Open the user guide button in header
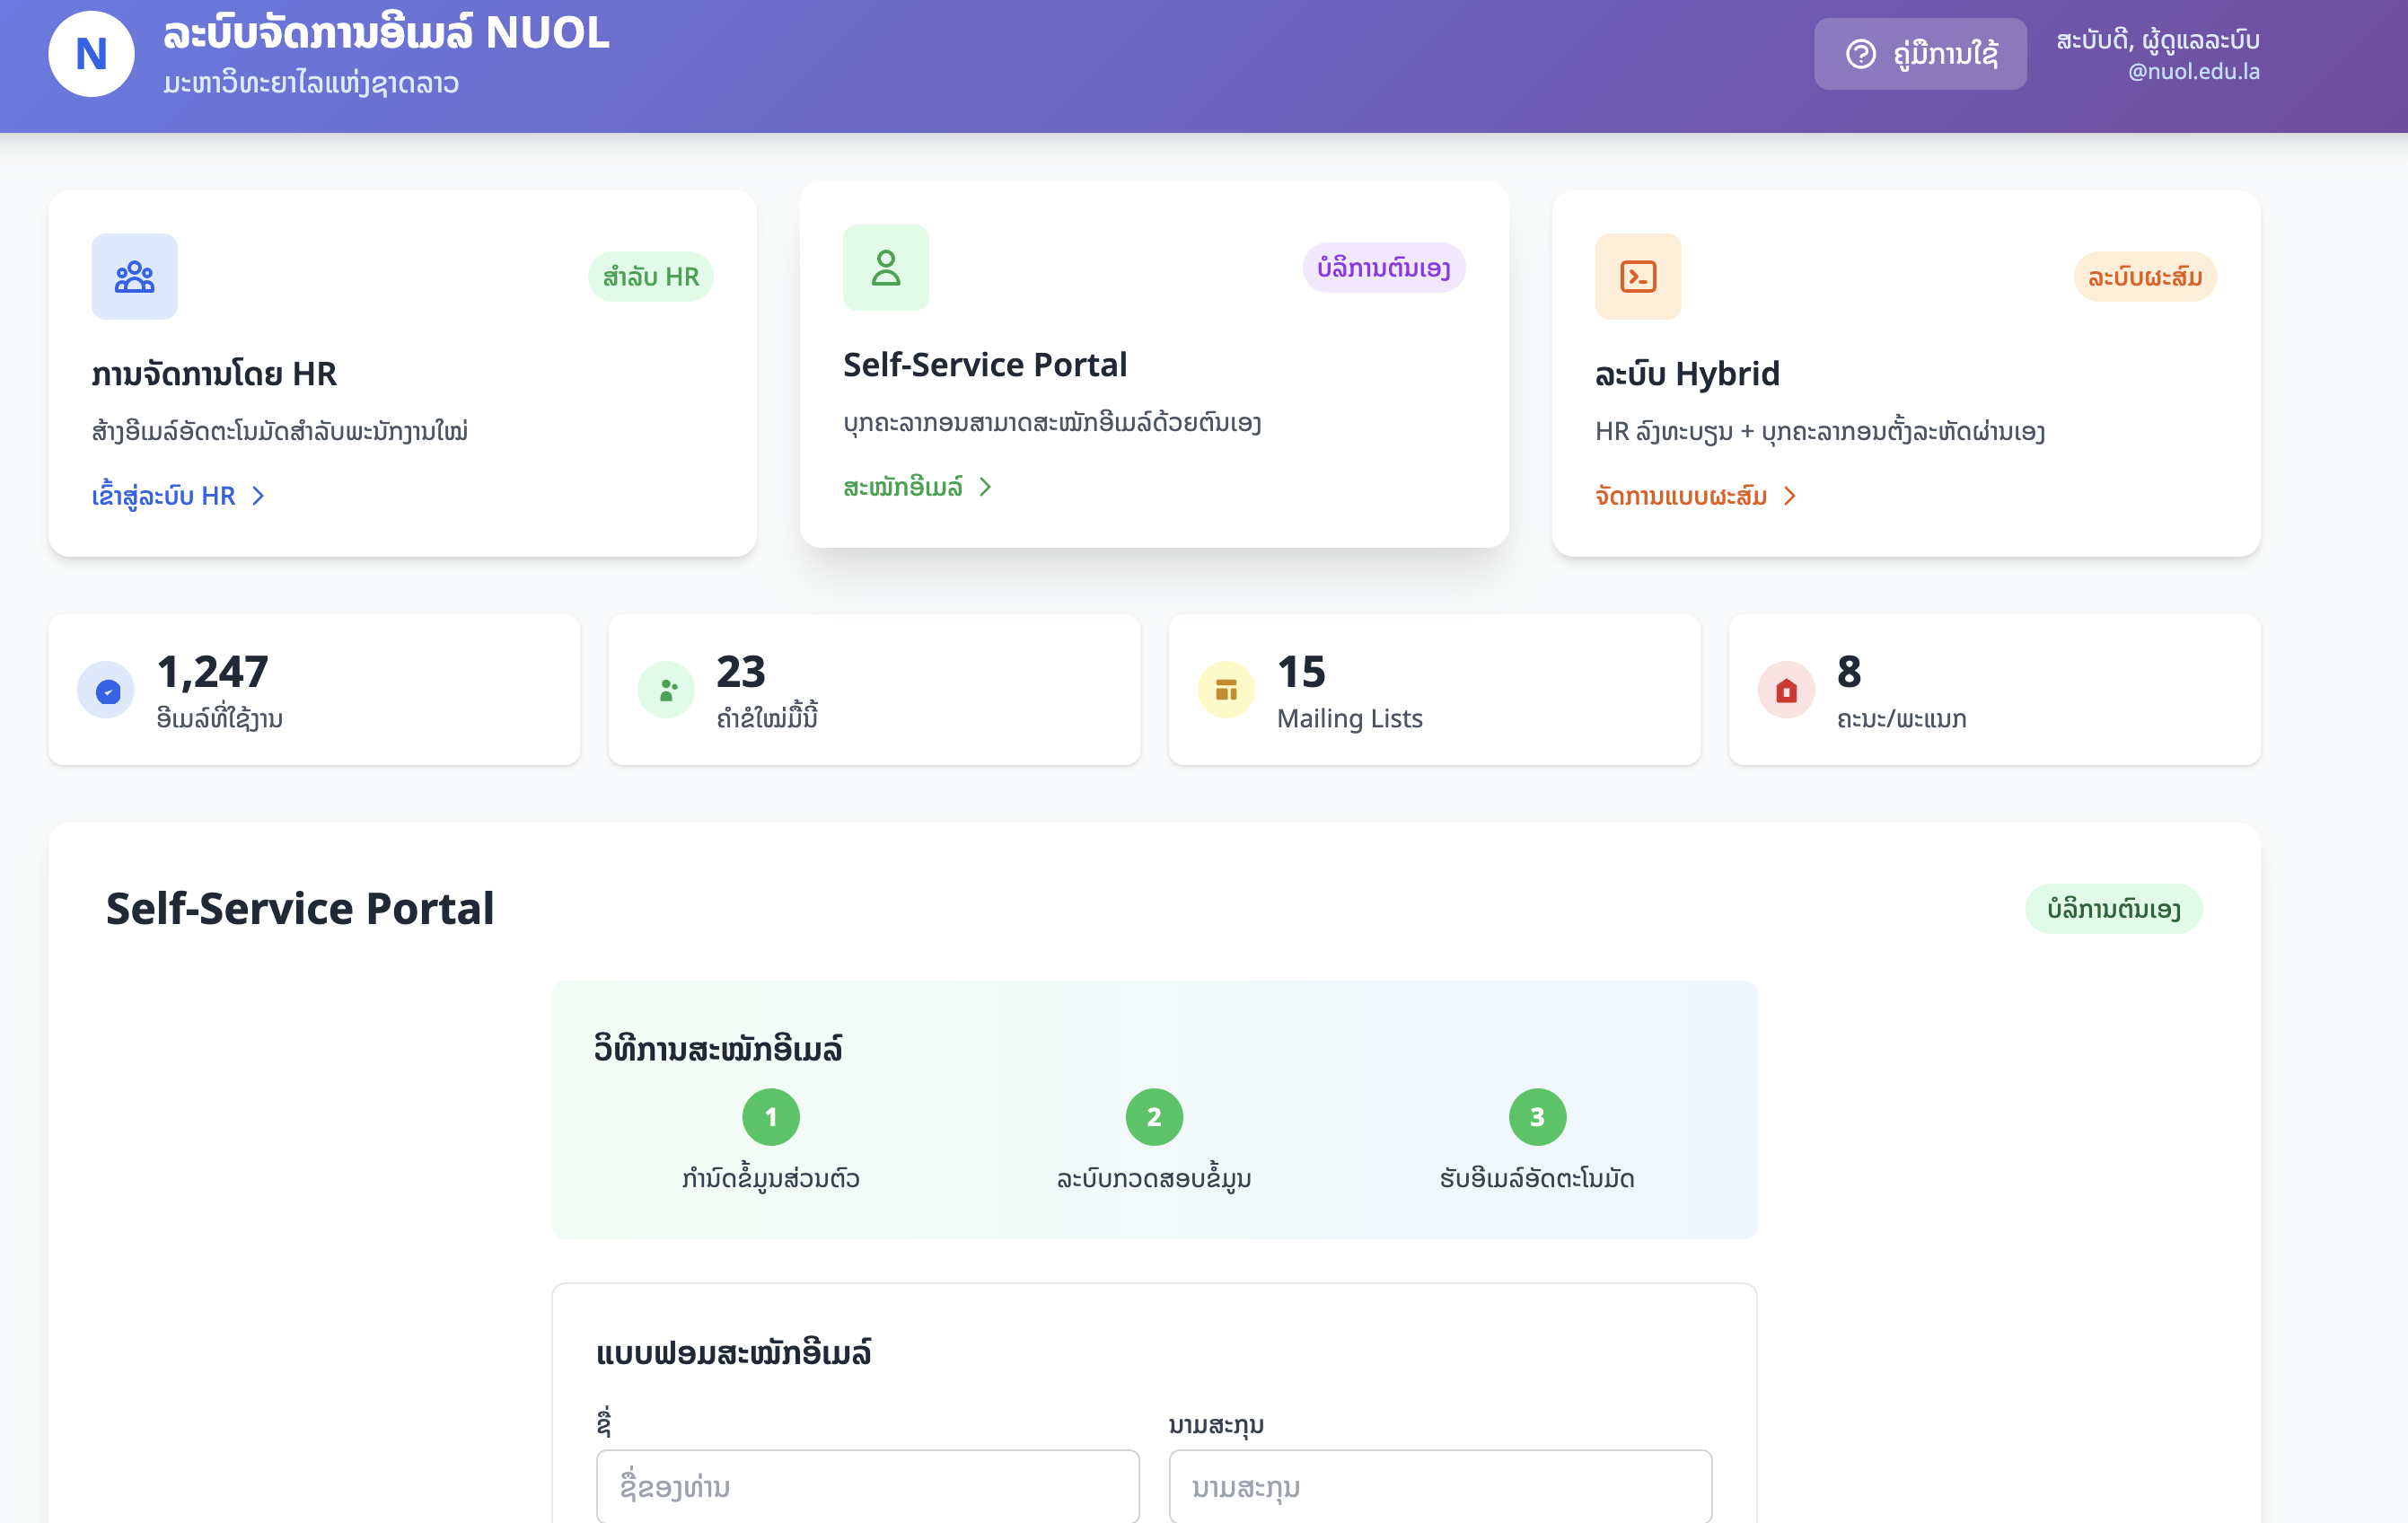 click(1920, 54)
